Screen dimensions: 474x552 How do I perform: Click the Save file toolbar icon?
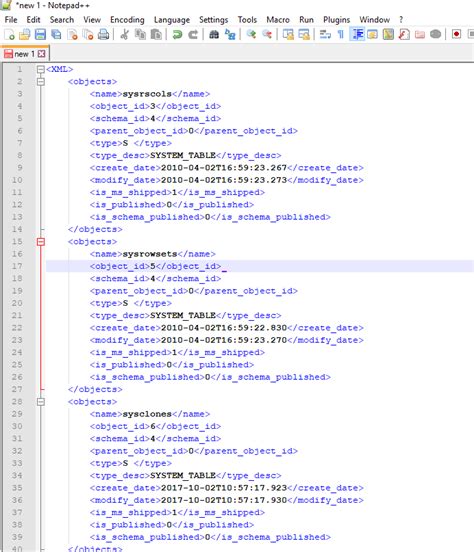(x=40, y=34)
